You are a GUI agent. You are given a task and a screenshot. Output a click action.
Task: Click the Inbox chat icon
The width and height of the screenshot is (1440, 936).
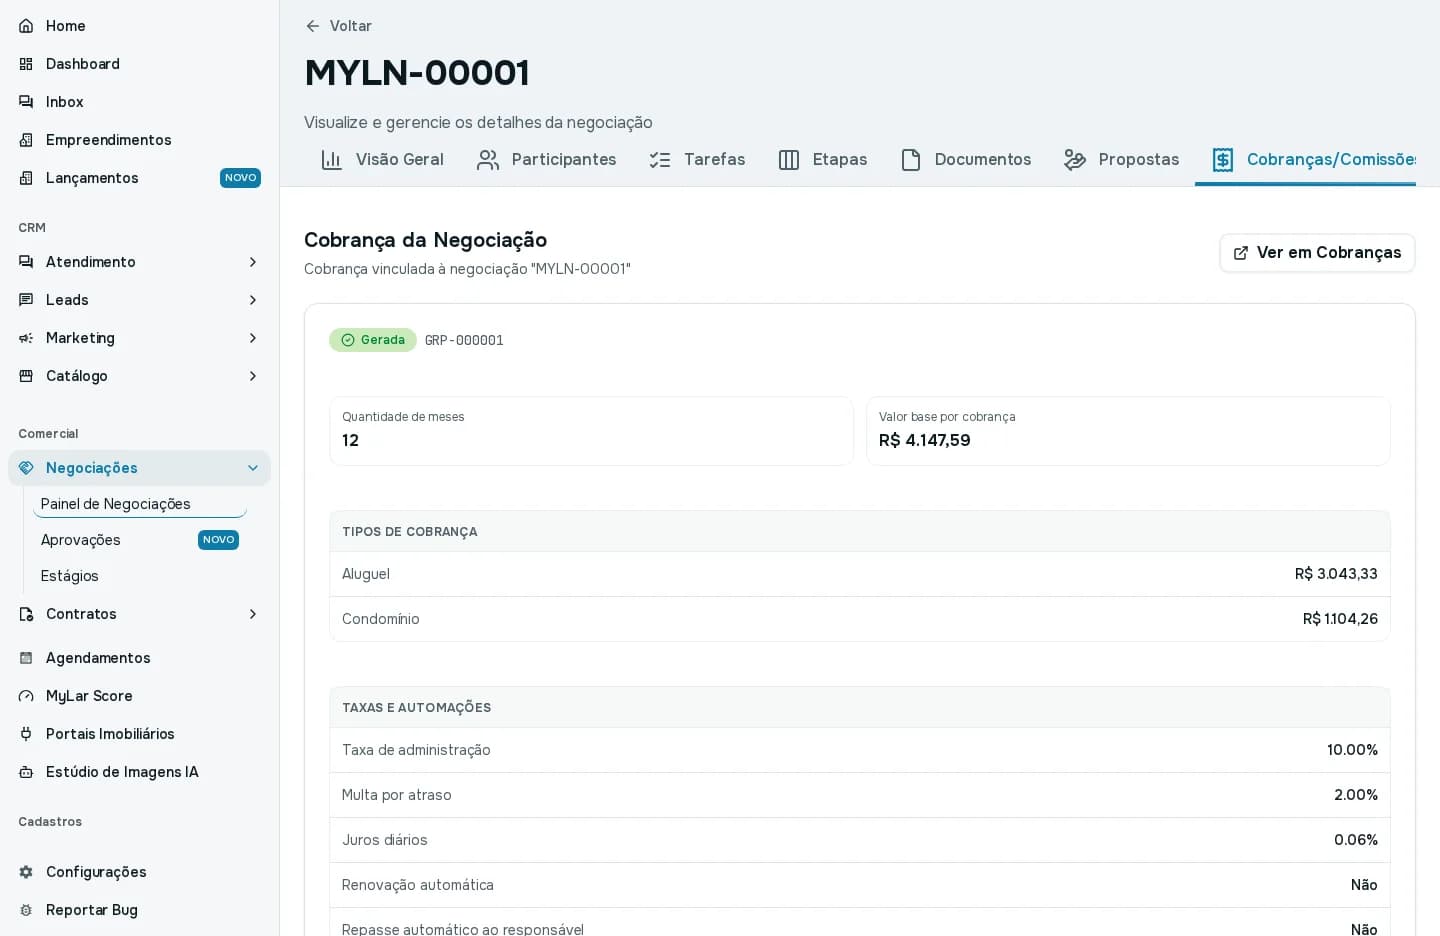26,102
